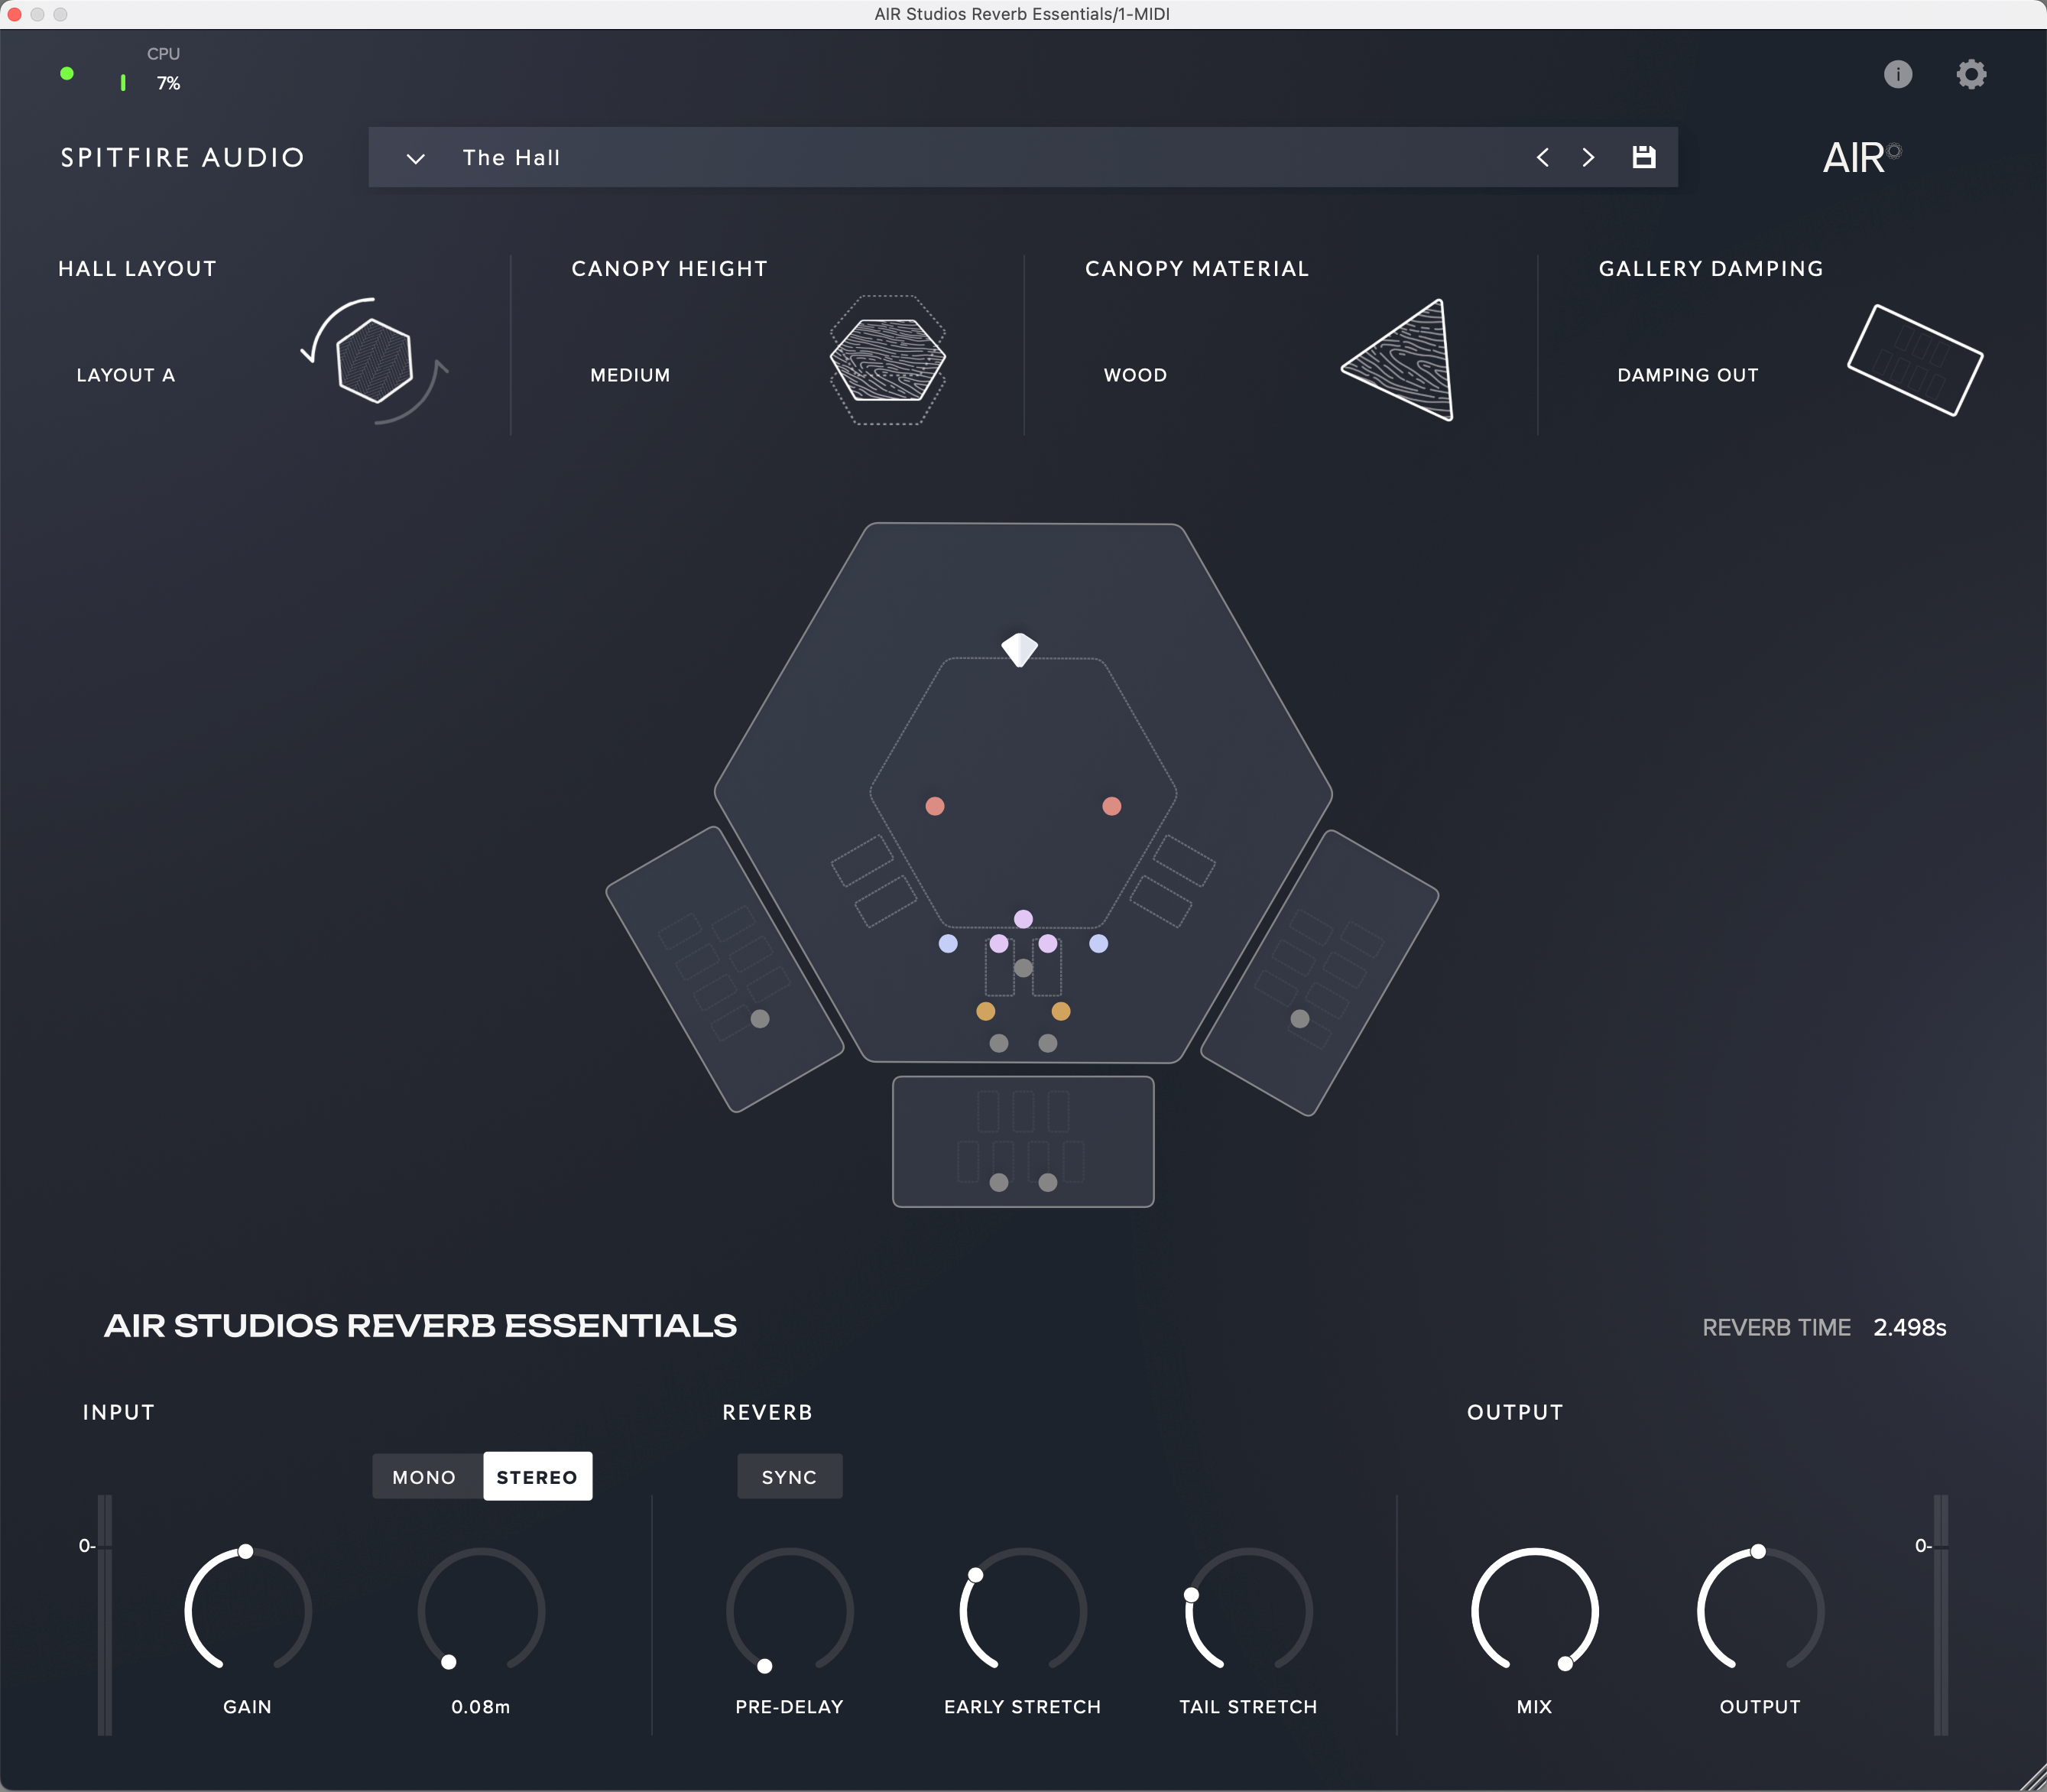Switch input to Mono

point(424,1477)
